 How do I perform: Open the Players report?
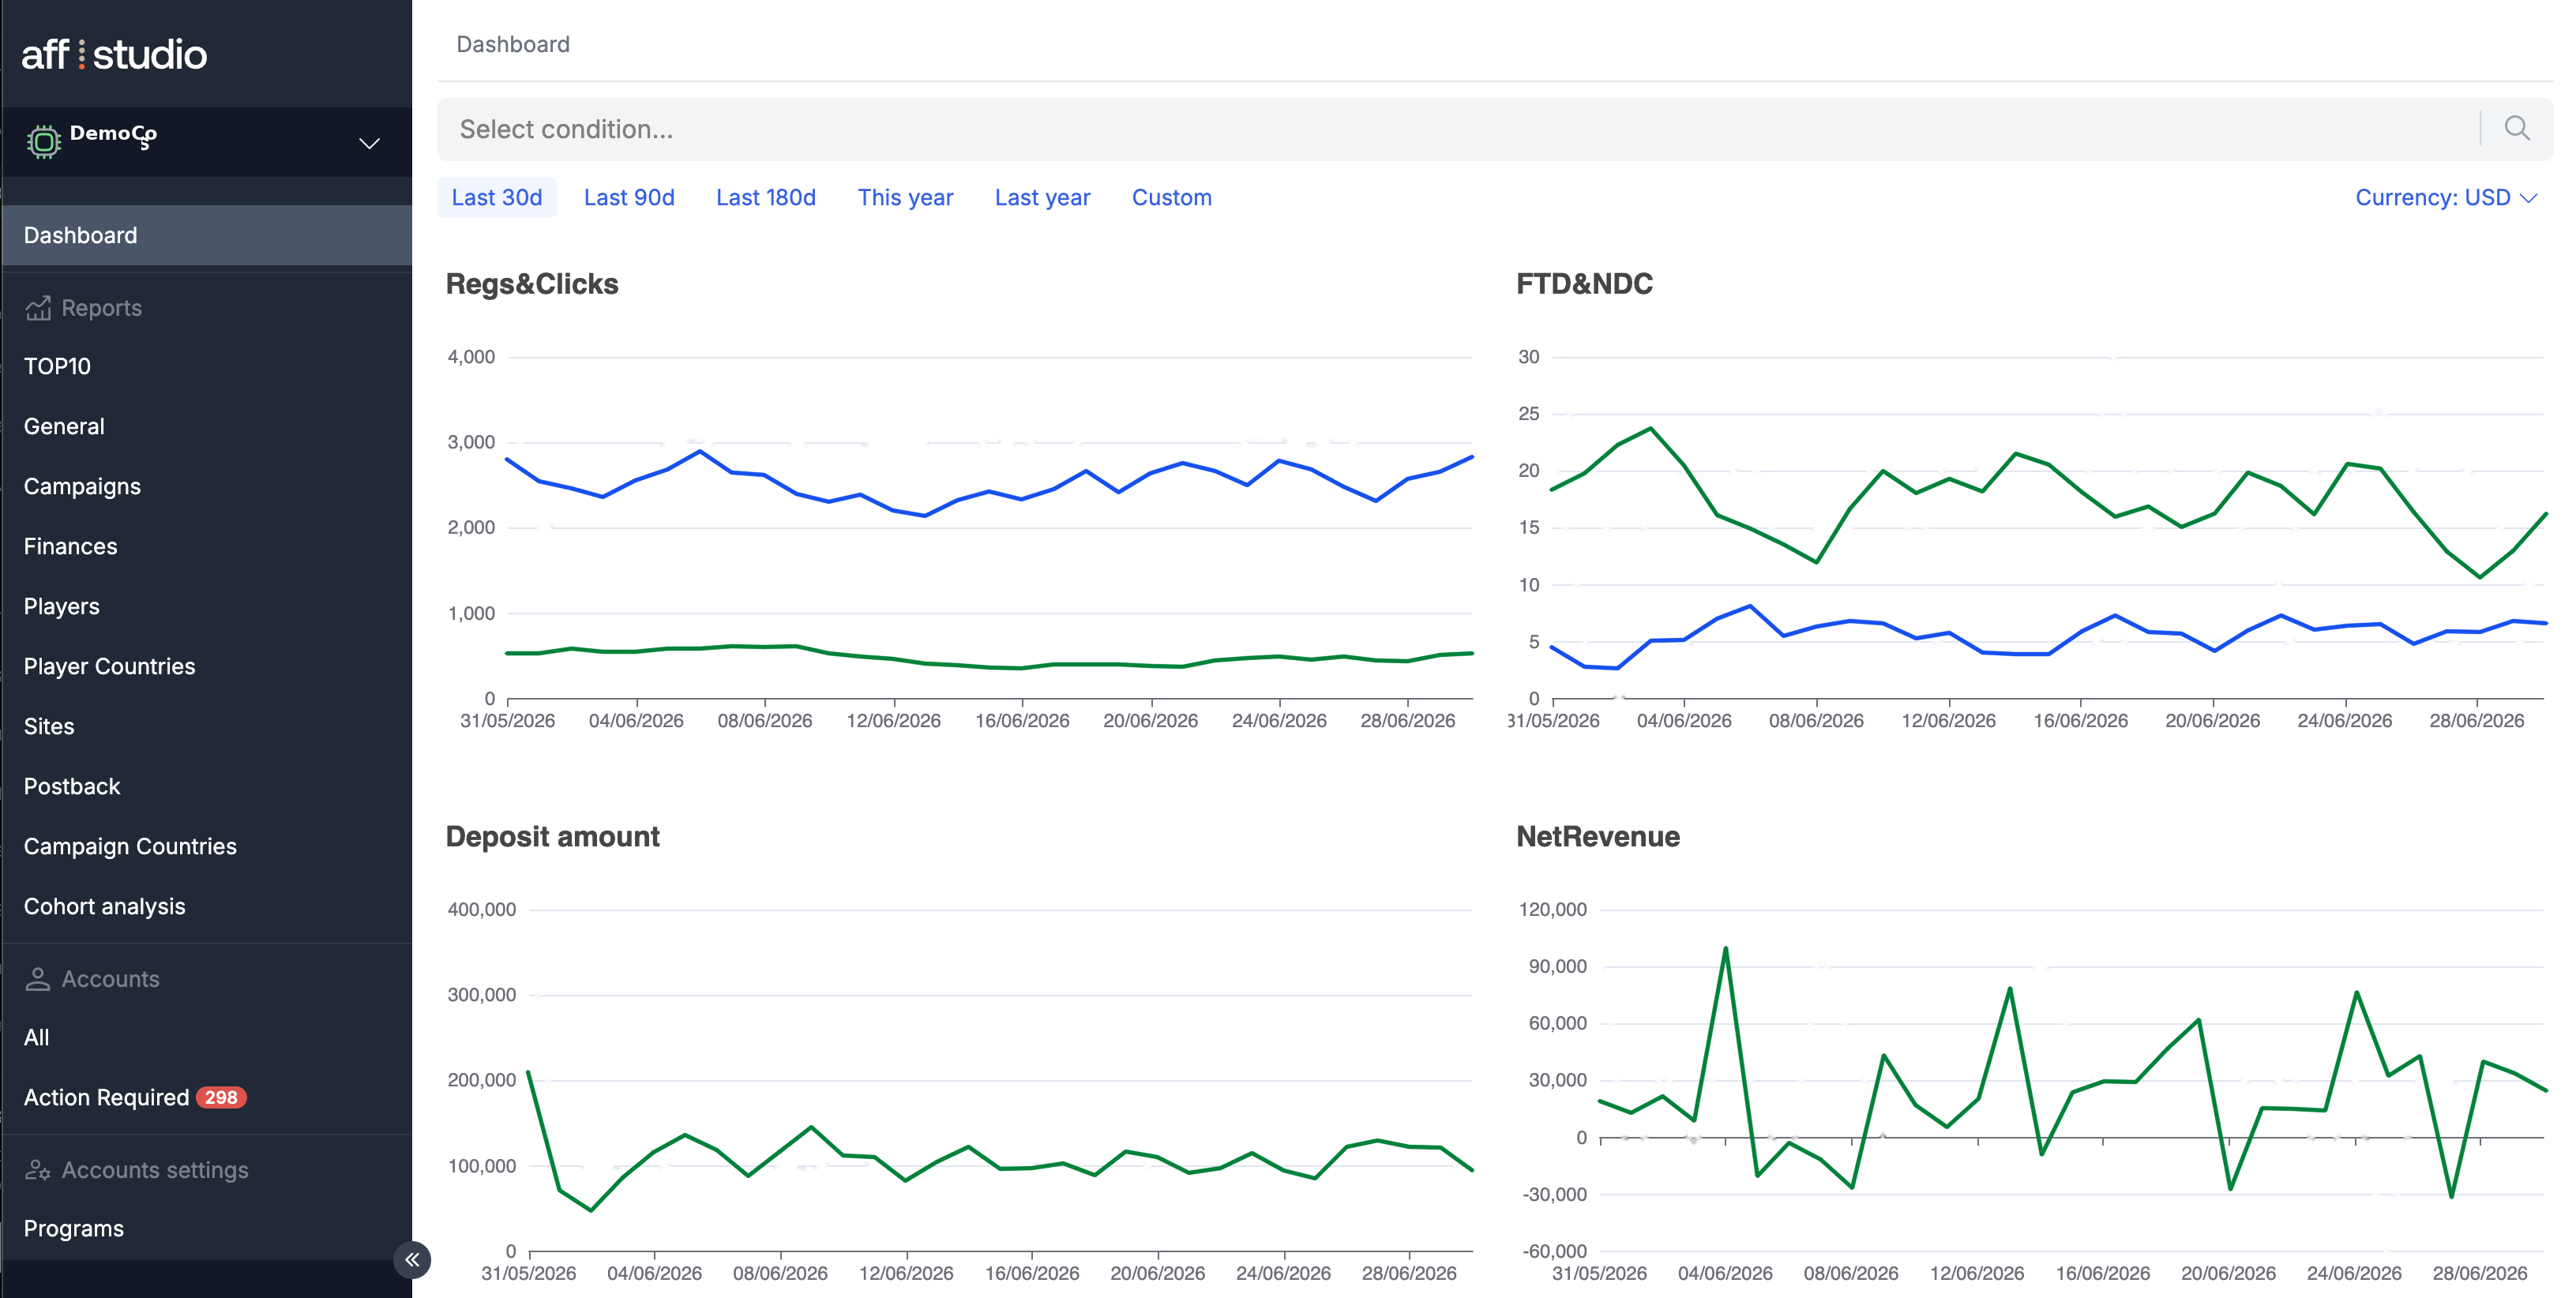point(61,606)
